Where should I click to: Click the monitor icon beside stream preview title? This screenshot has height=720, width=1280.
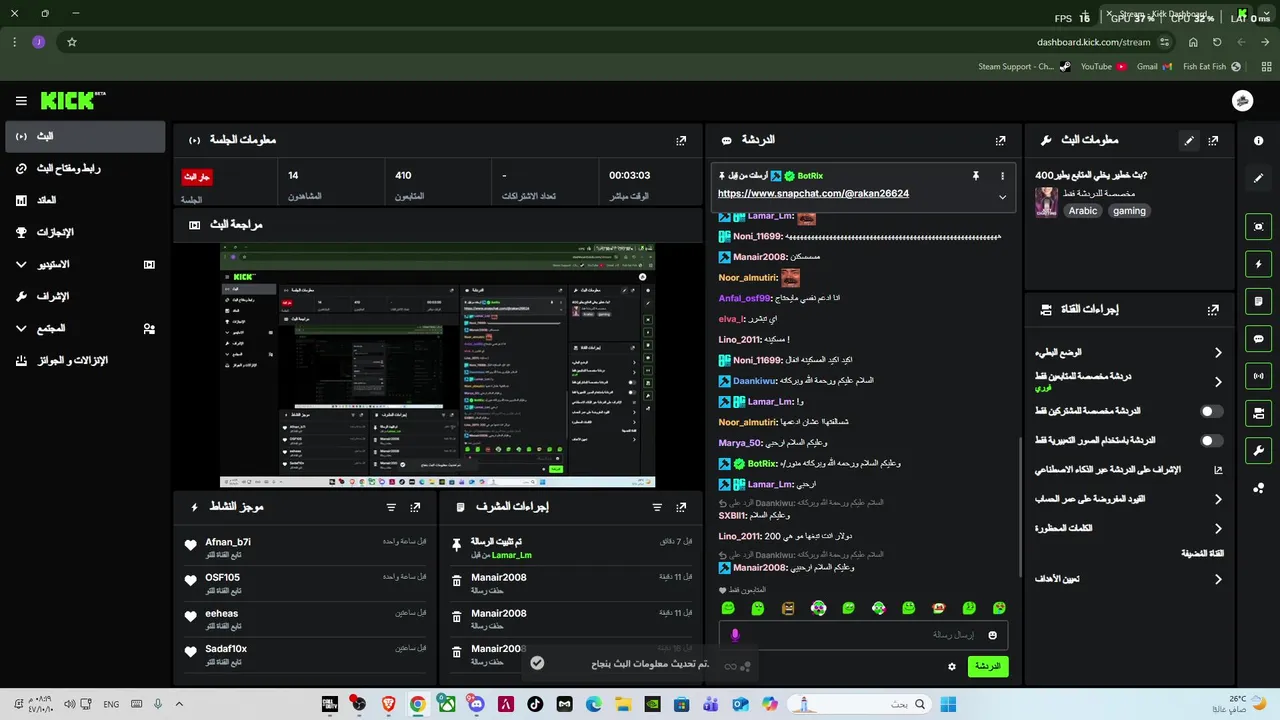[195, 225]
